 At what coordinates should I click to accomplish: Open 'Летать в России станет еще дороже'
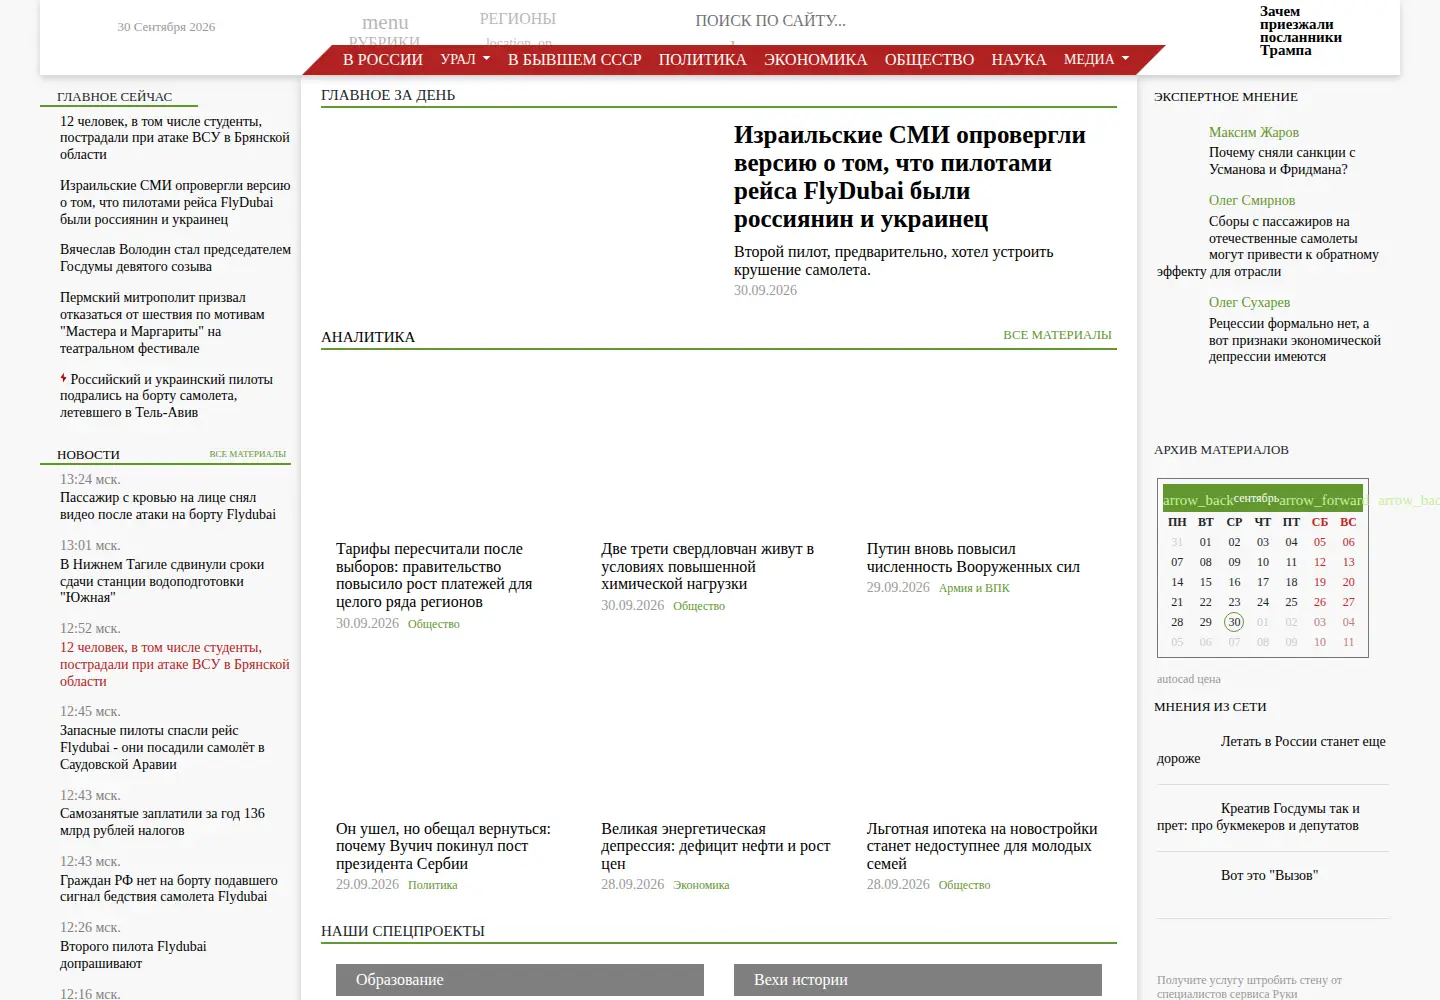[x=1271, y=750]
